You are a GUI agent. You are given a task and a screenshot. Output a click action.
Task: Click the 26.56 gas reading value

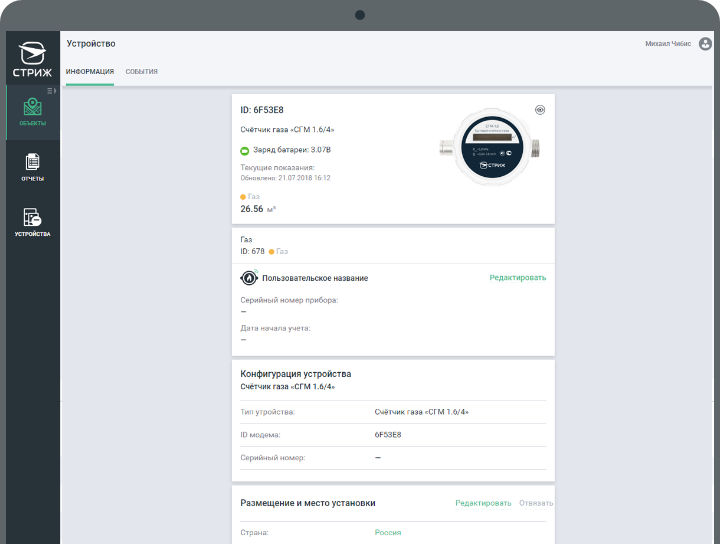pos(252,209)
